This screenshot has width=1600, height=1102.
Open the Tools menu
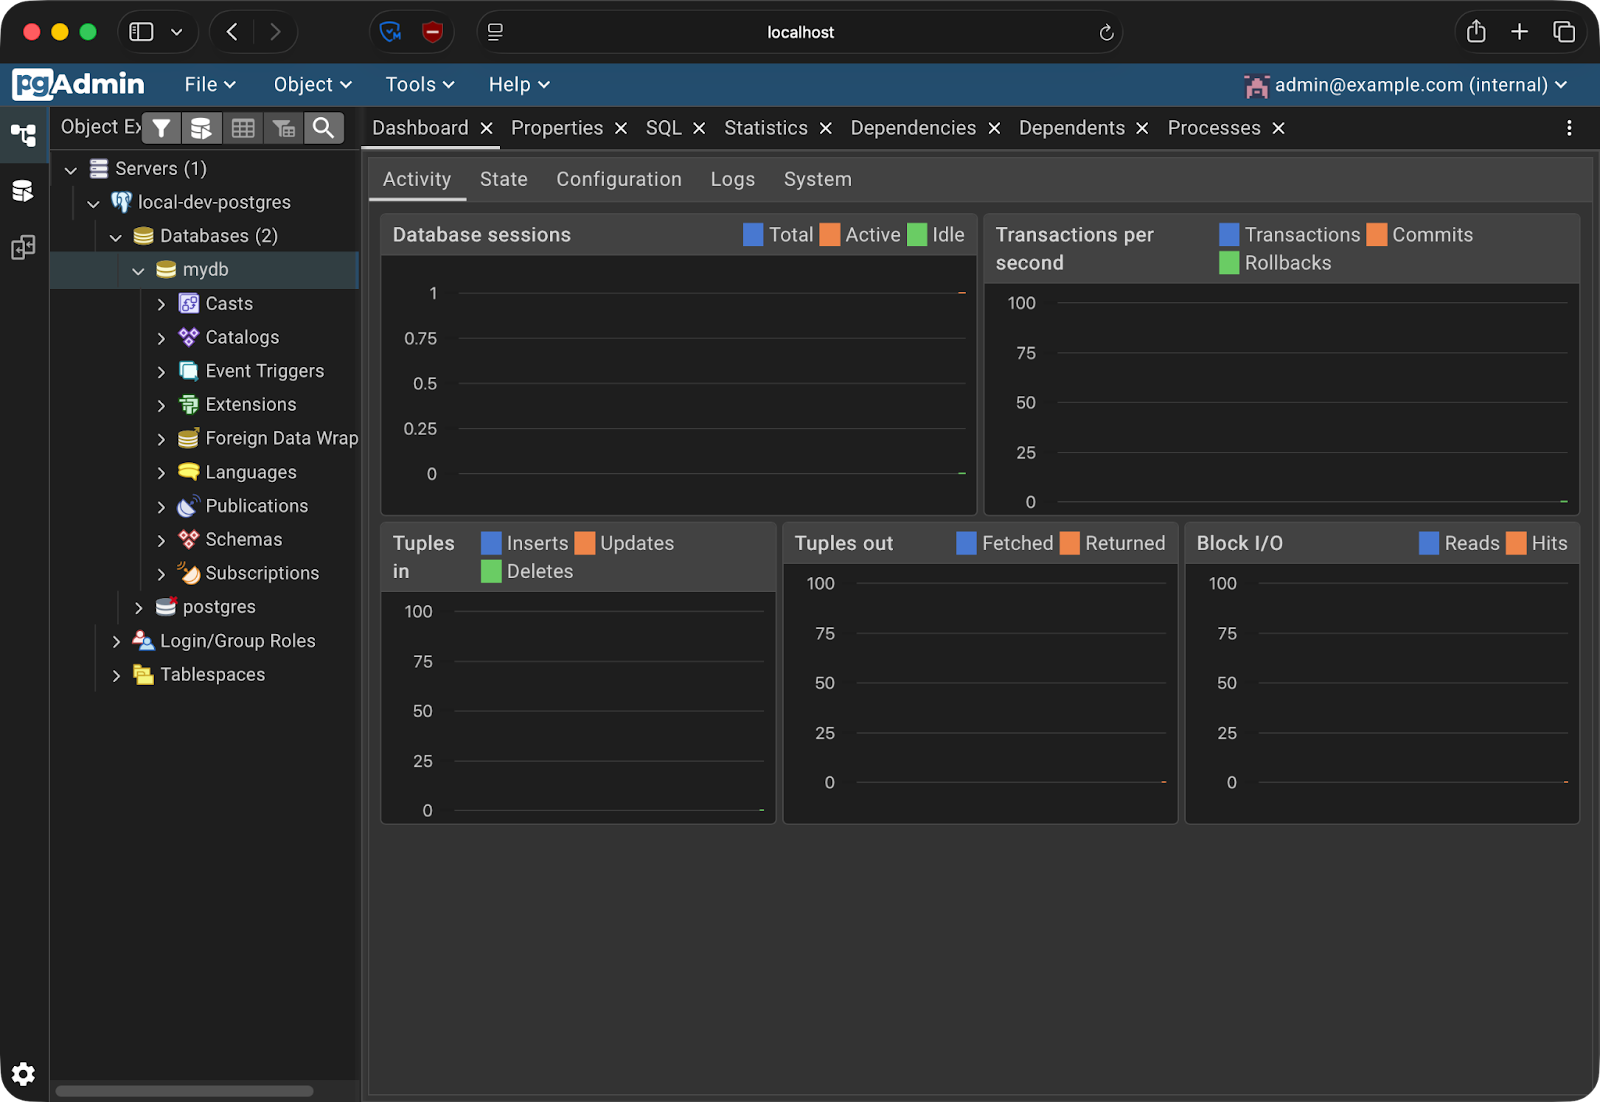point(420,85)
